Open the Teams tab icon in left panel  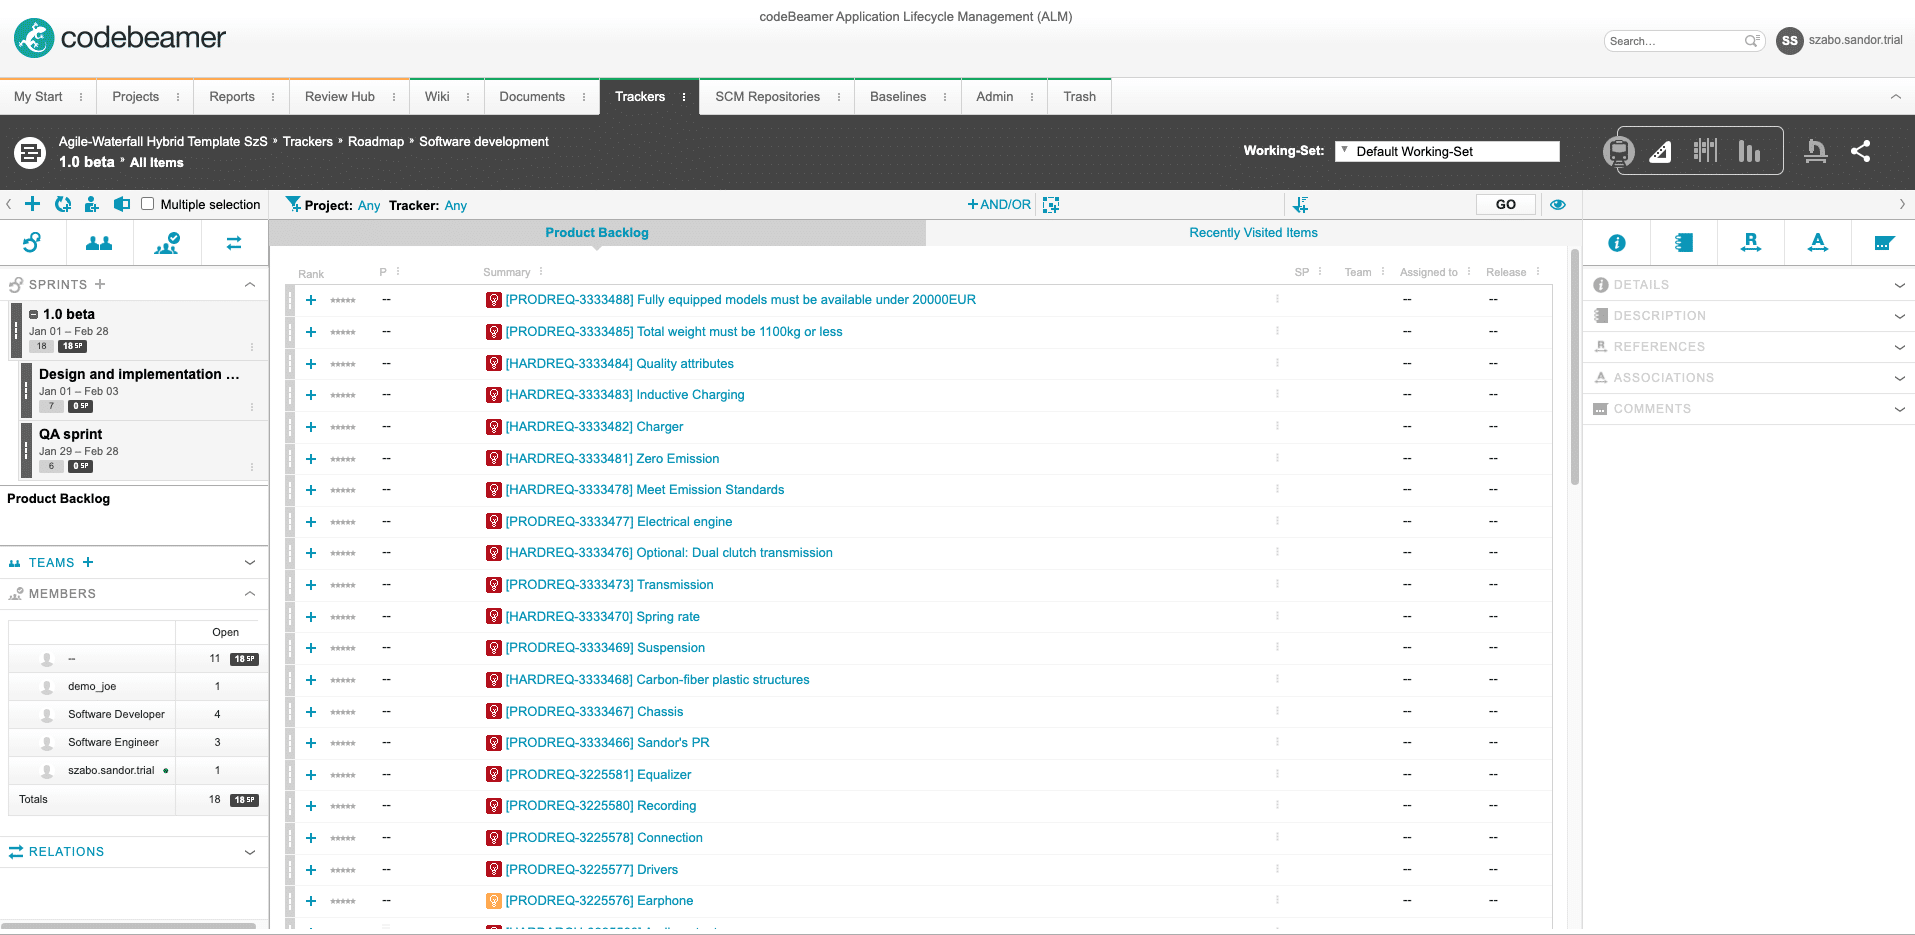click(99, 243)
